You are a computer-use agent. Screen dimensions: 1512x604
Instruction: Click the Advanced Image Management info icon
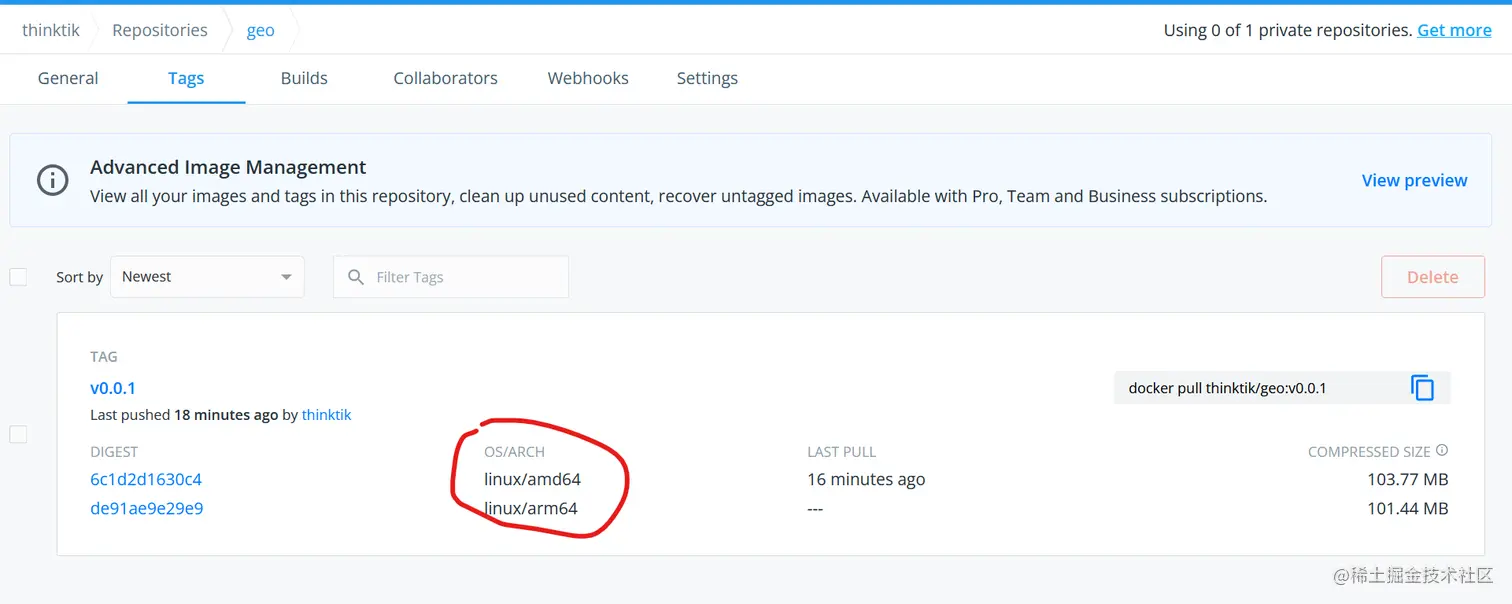52,180
